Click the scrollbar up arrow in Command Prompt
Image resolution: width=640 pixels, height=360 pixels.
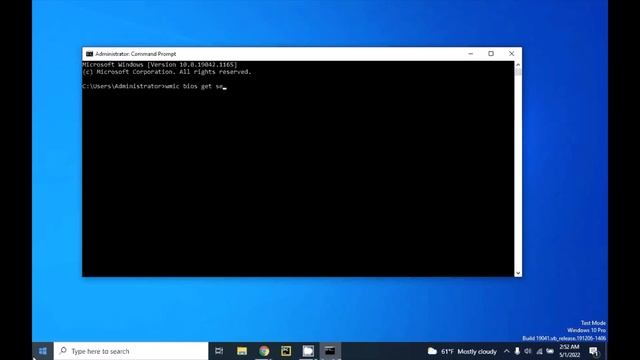click(x=518, y=64)
